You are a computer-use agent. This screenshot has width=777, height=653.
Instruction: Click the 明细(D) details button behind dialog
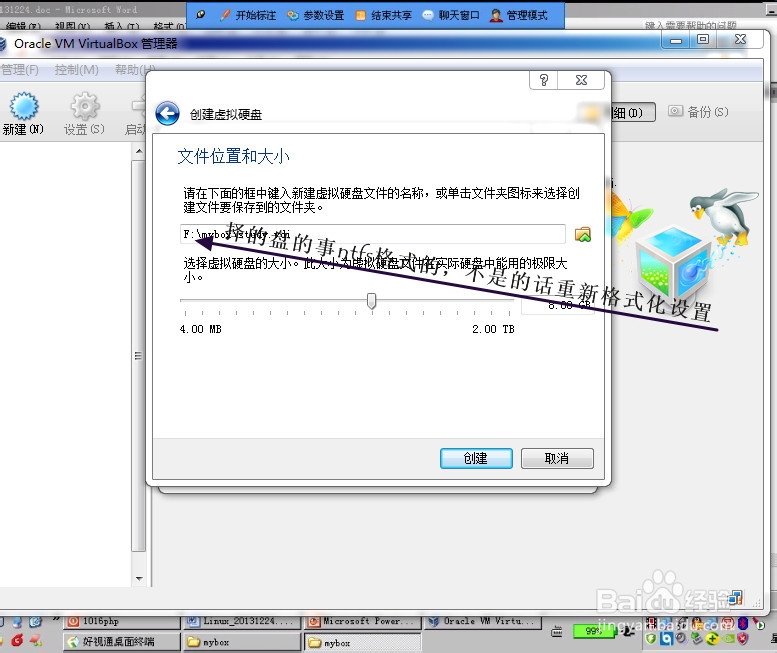(x=632, y=112)
